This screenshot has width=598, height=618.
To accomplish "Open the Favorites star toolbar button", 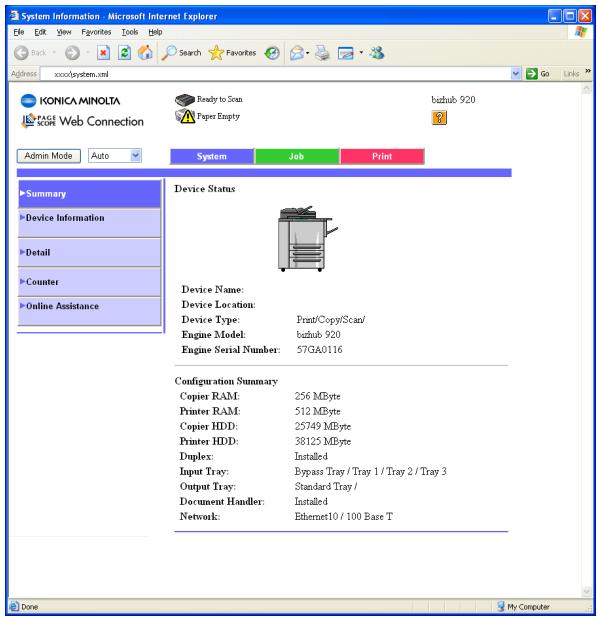I will coord(233,53).
